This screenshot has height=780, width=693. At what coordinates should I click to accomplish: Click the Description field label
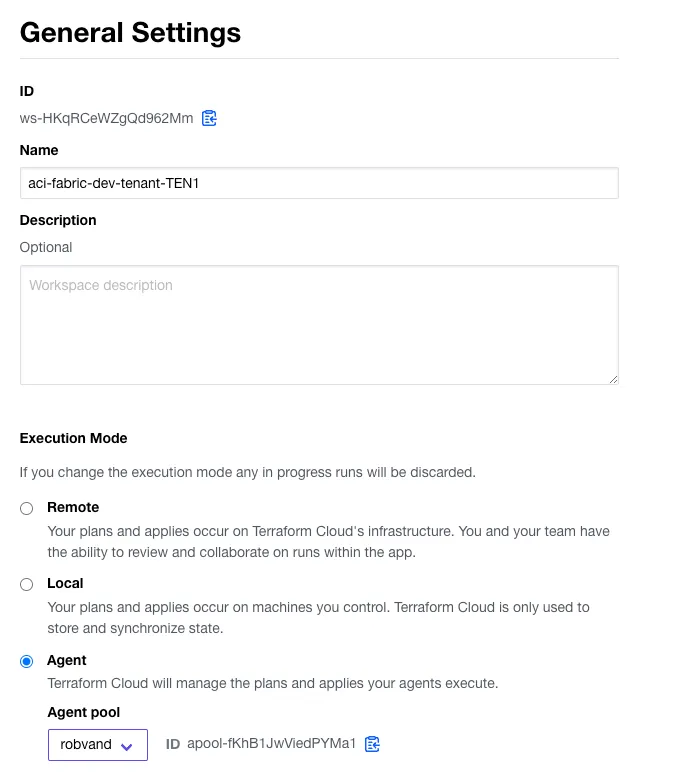(58, 220)
